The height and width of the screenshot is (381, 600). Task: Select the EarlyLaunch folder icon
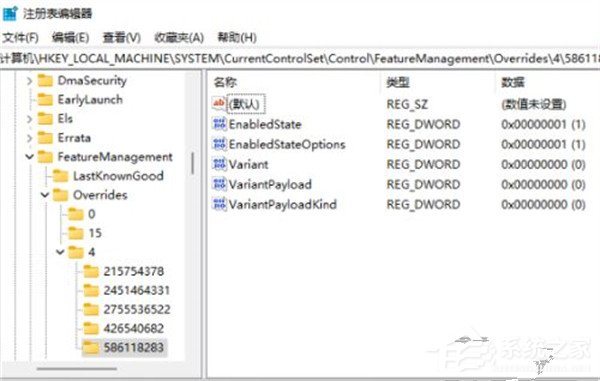pos(45,100)
